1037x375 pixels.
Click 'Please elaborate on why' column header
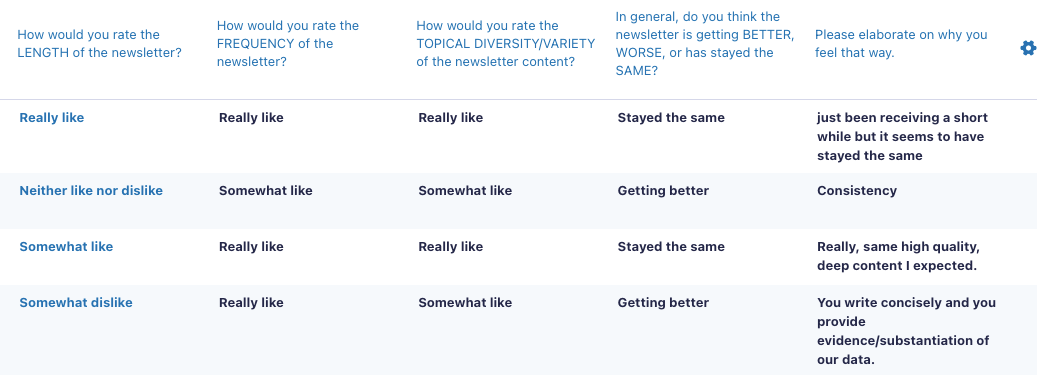pos(901,44)
